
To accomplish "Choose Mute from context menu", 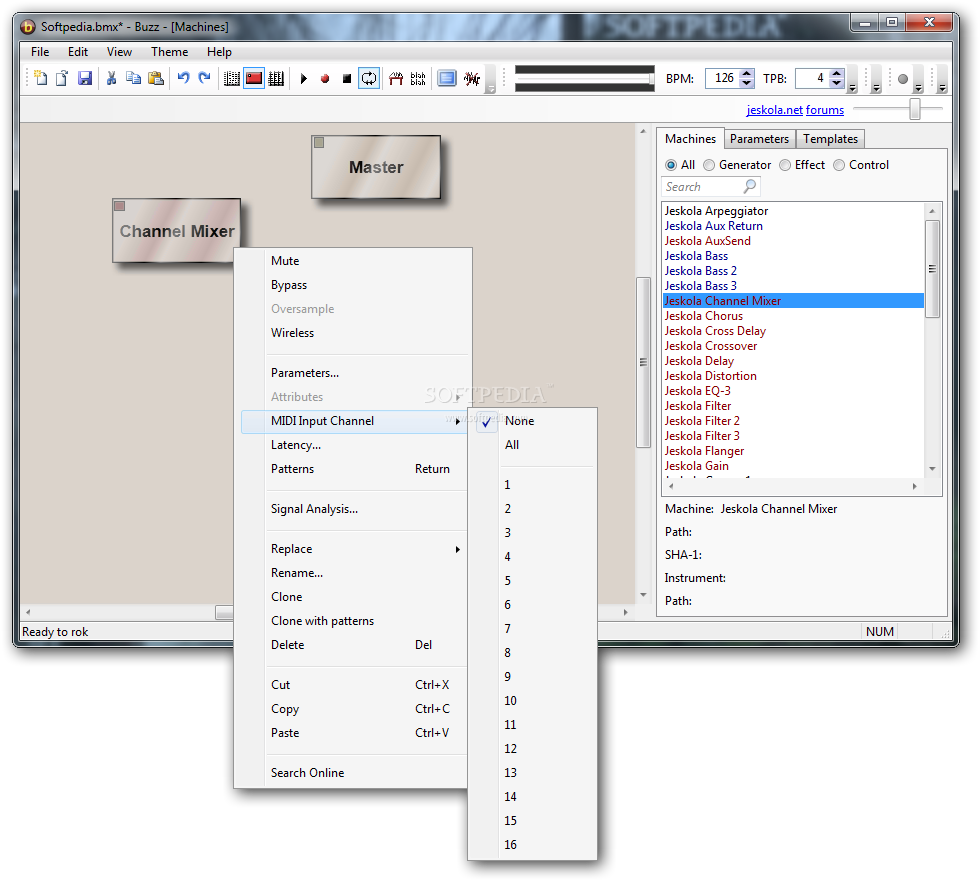I will click(x=354, y=261).
